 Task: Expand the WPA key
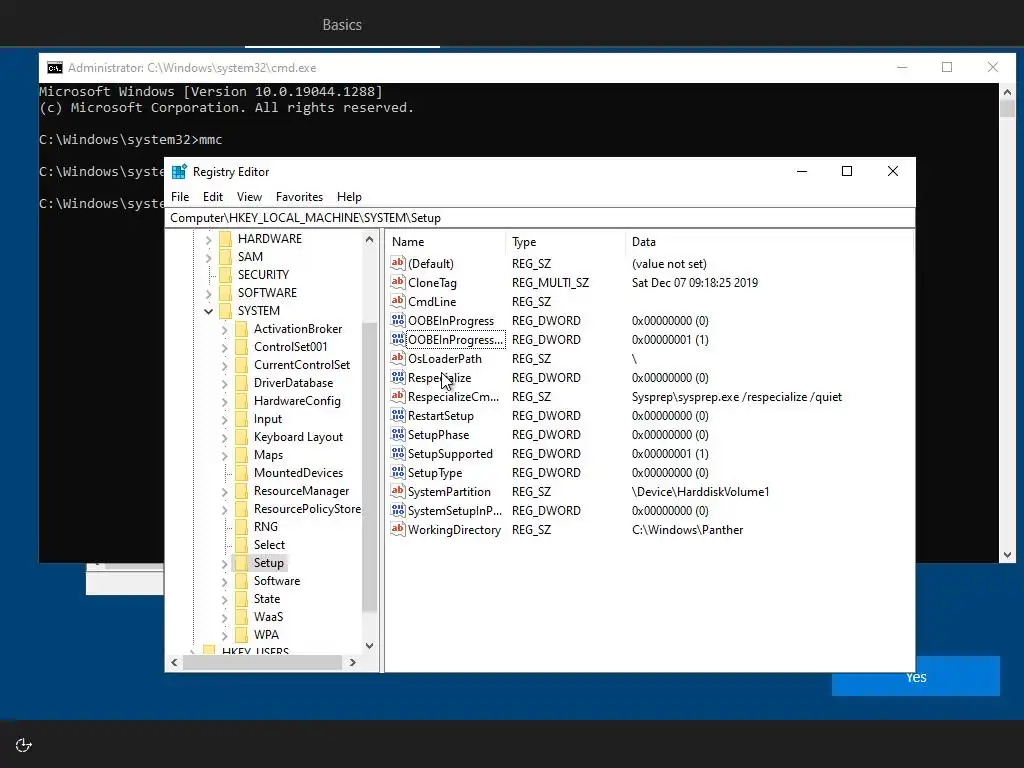pyautogui.click(x=225, y=635)
